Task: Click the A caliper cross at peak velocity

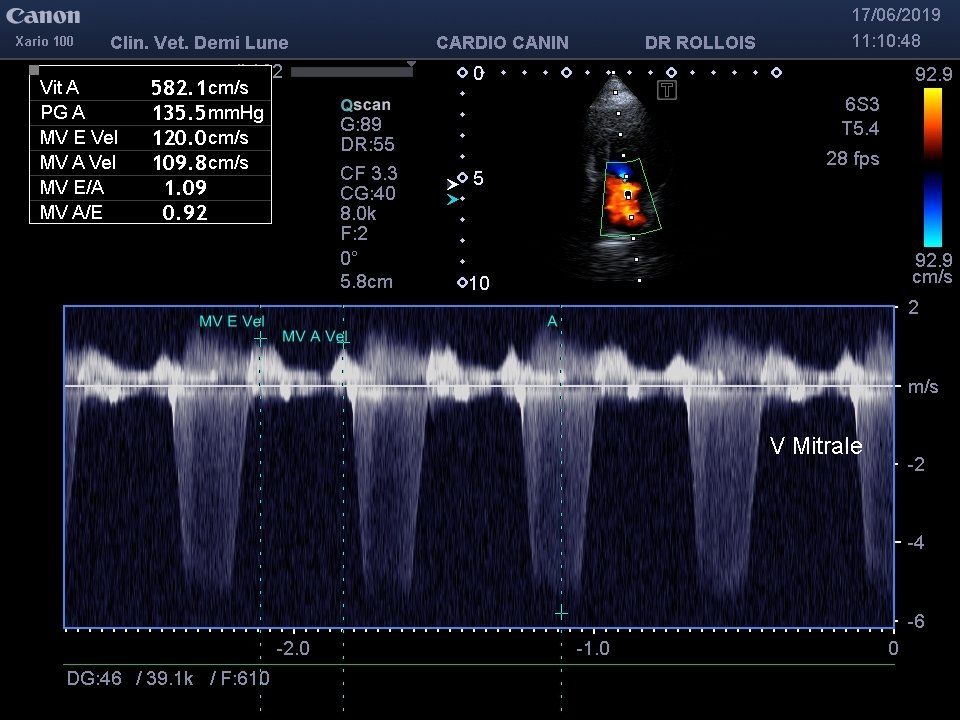Action: (561, 612)
